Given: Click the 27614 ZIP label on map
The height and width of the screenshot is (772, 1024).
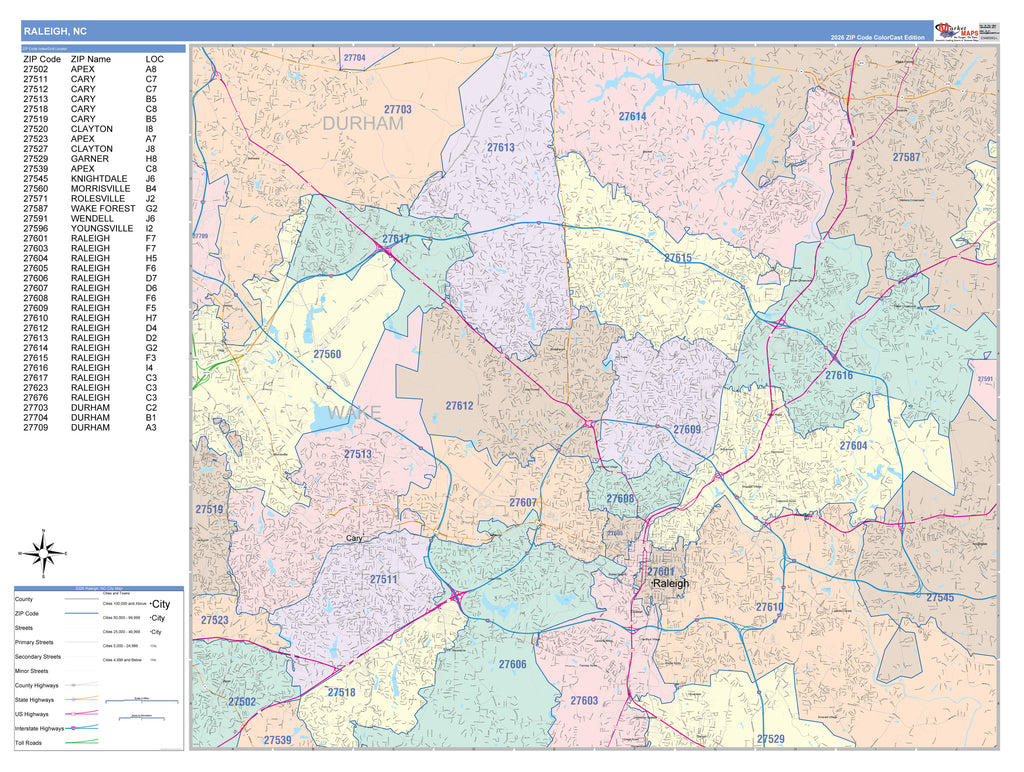Looking at the screenshot, I should (x=632, y=117).
